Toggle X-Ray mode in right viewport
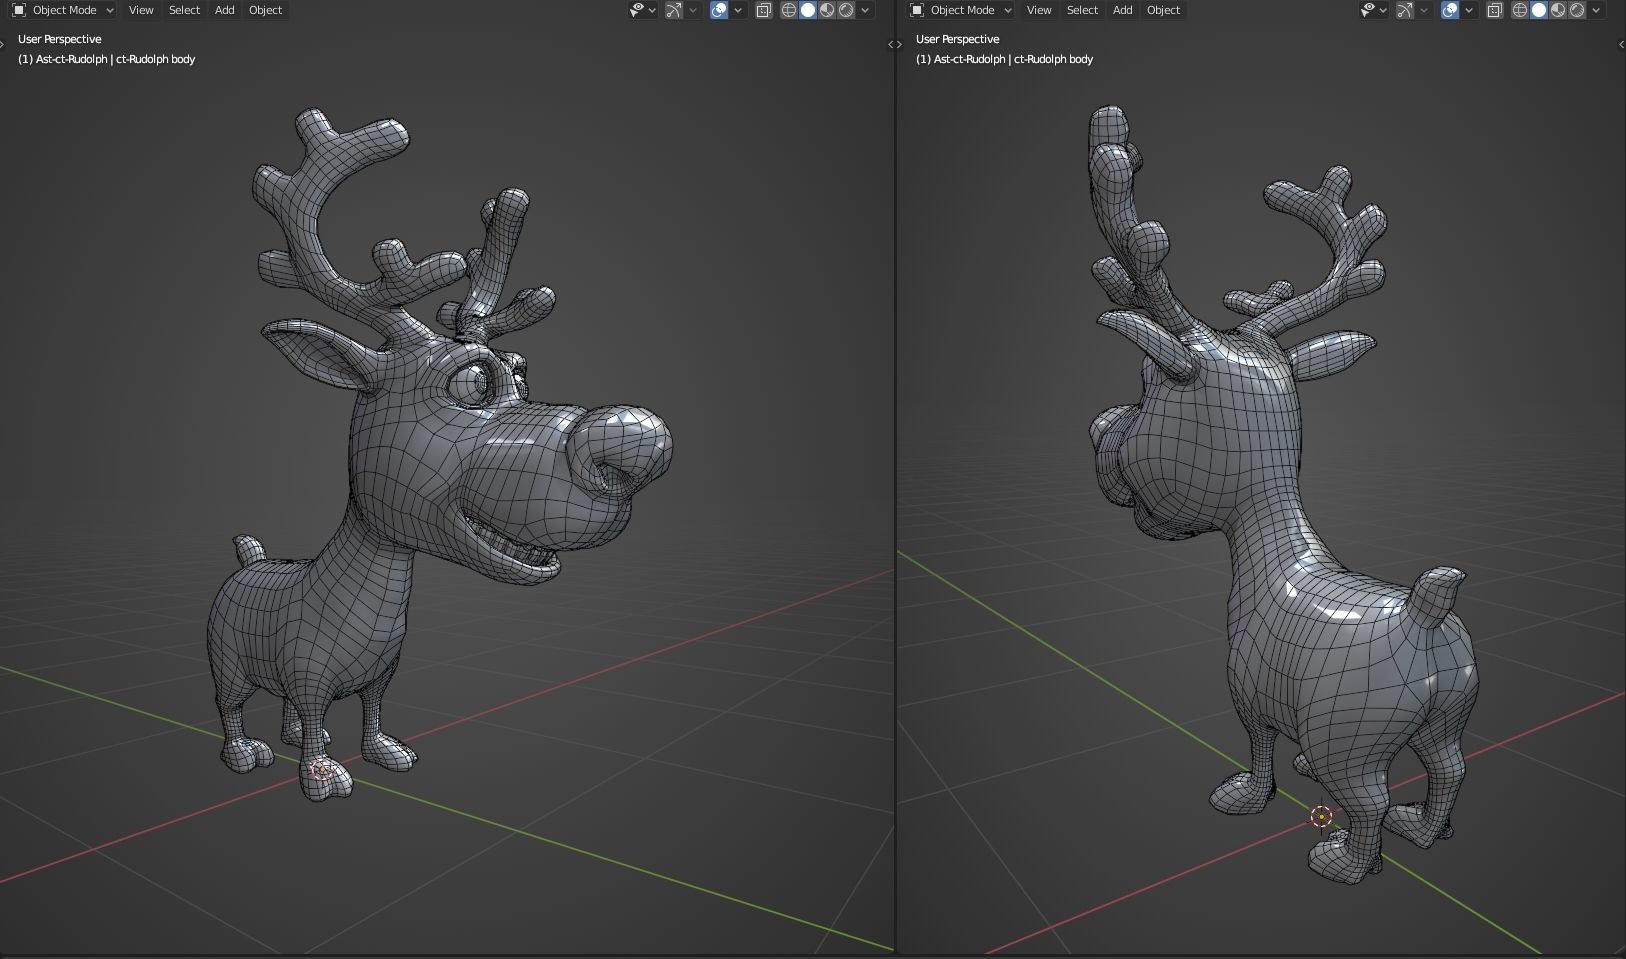 pos(1495,10)
